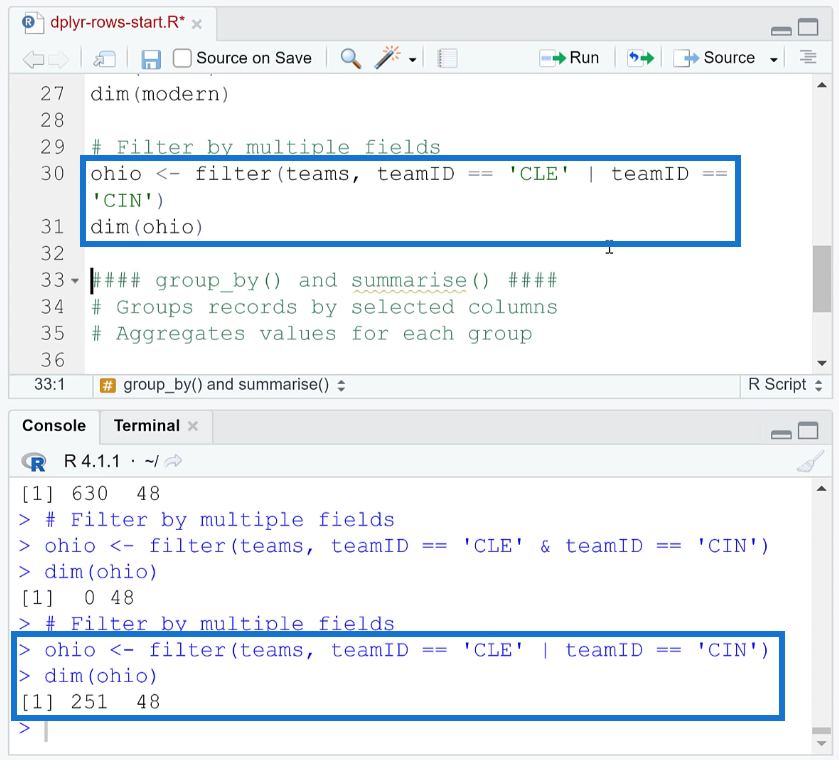Screen dimensions: 839x760
Task: Open the section navigator group_by() and summarise()
Action: coord(223,385)
